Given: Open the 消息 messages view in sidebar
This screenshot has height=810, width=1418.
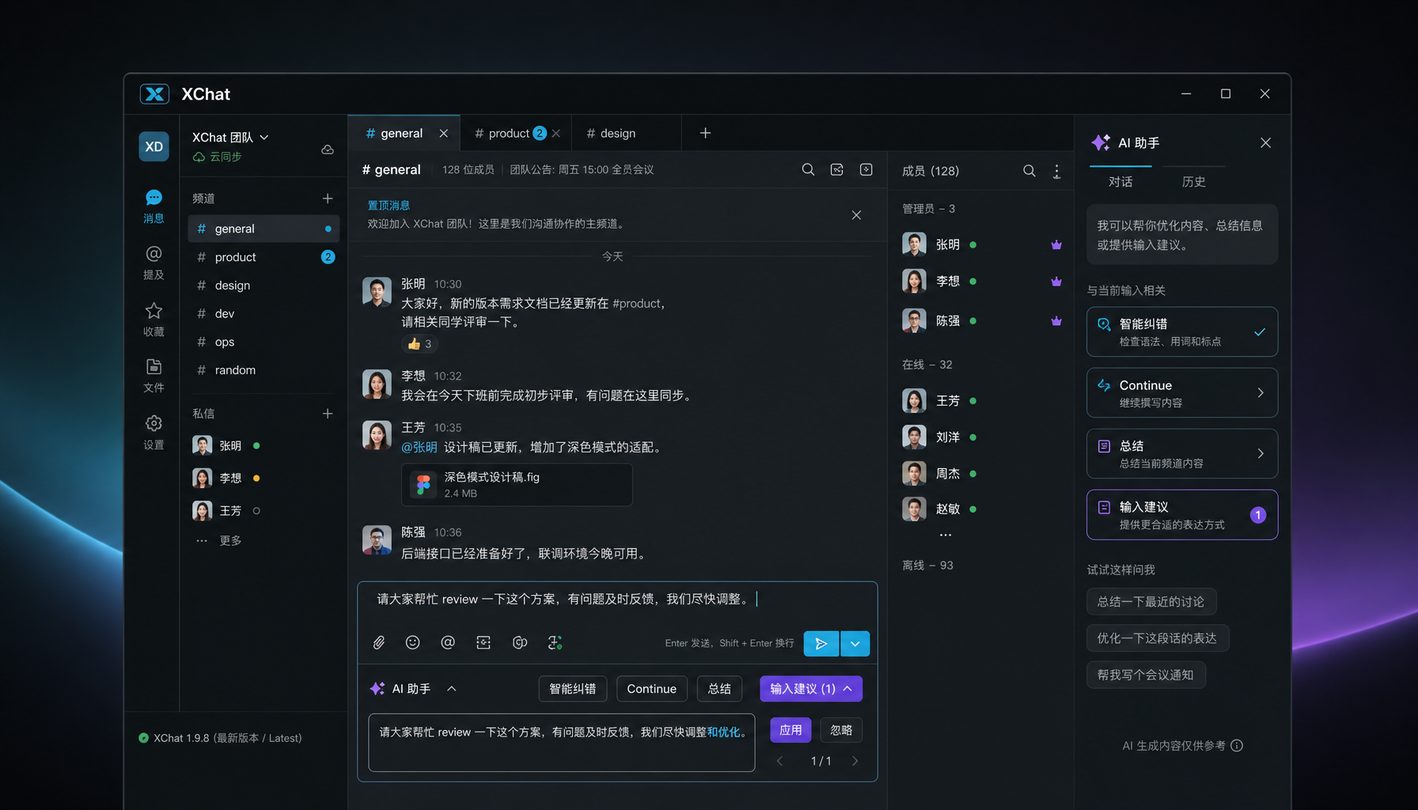Looking at the screenshot, I should pyautogui.click(x=154, y=206).
